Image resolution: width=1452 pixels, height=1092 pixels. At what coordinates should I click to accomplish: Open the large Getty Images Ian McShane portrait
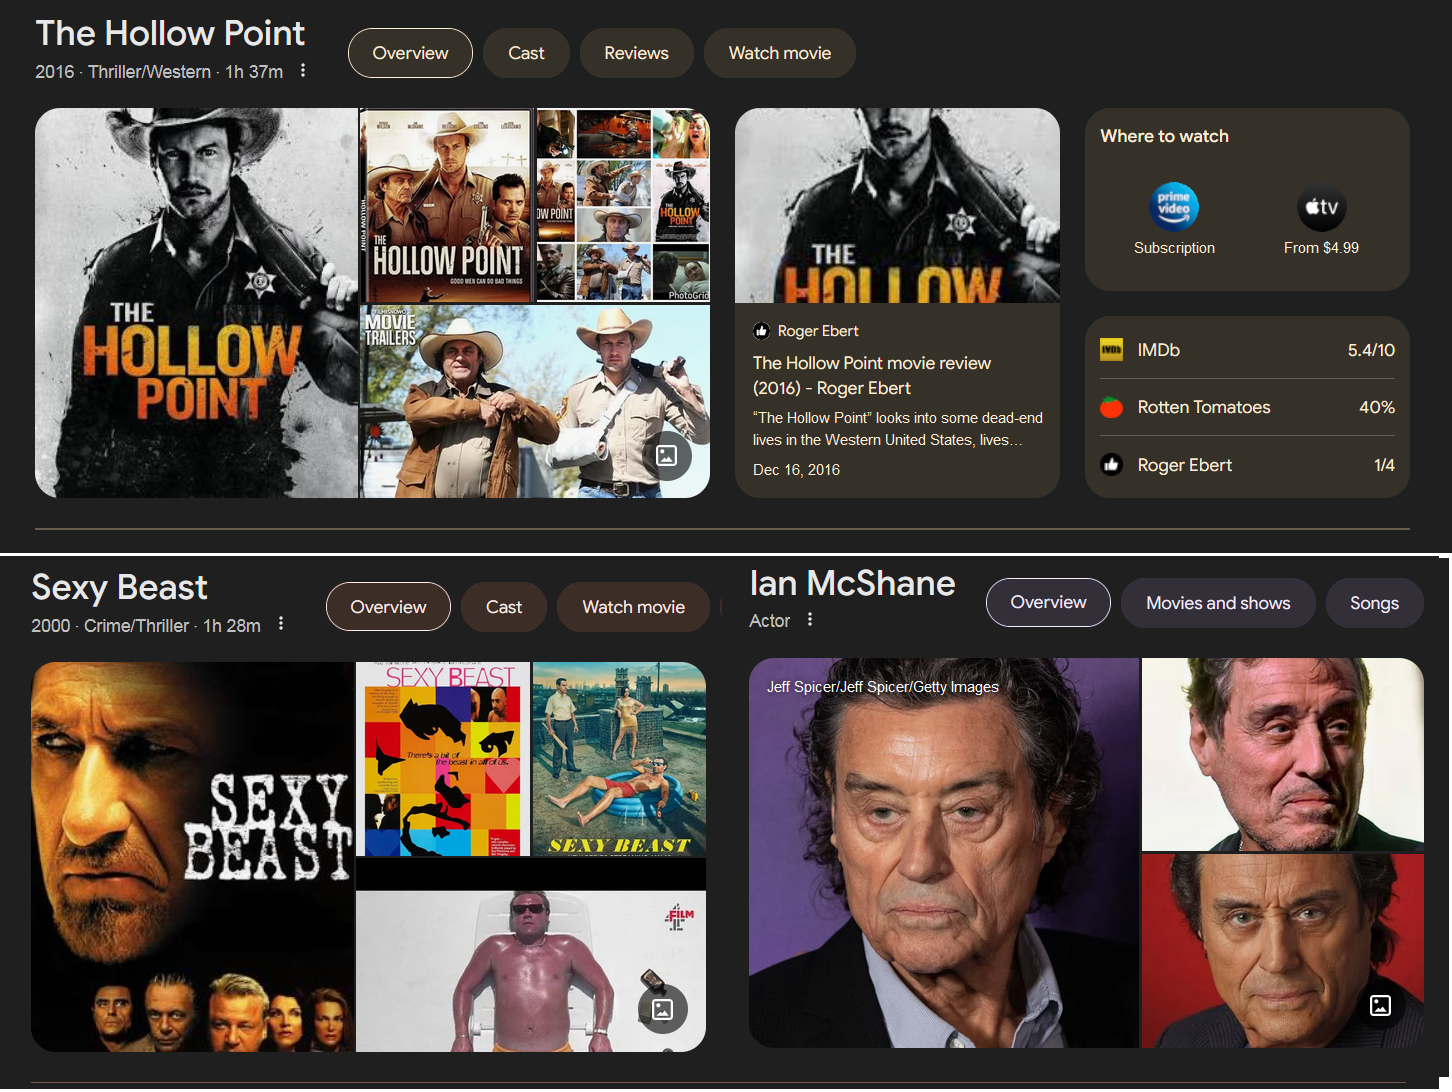point(944,853)
